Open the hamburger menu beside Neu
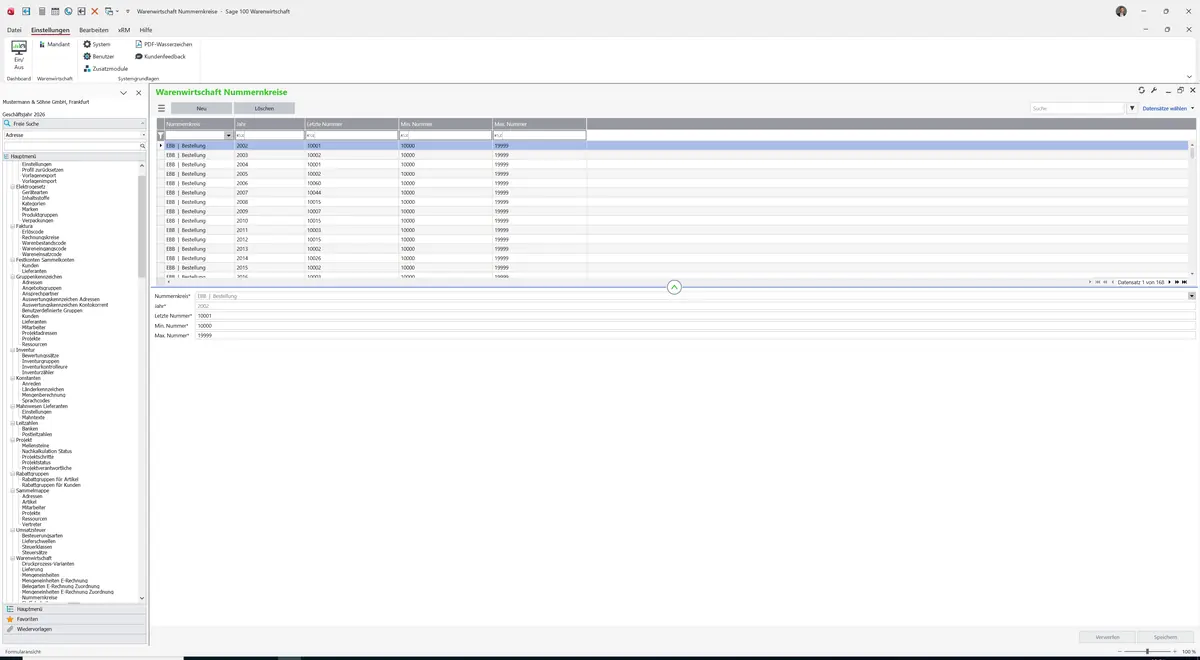Screen dimensions: 1200x660 (x=161, y=108)
